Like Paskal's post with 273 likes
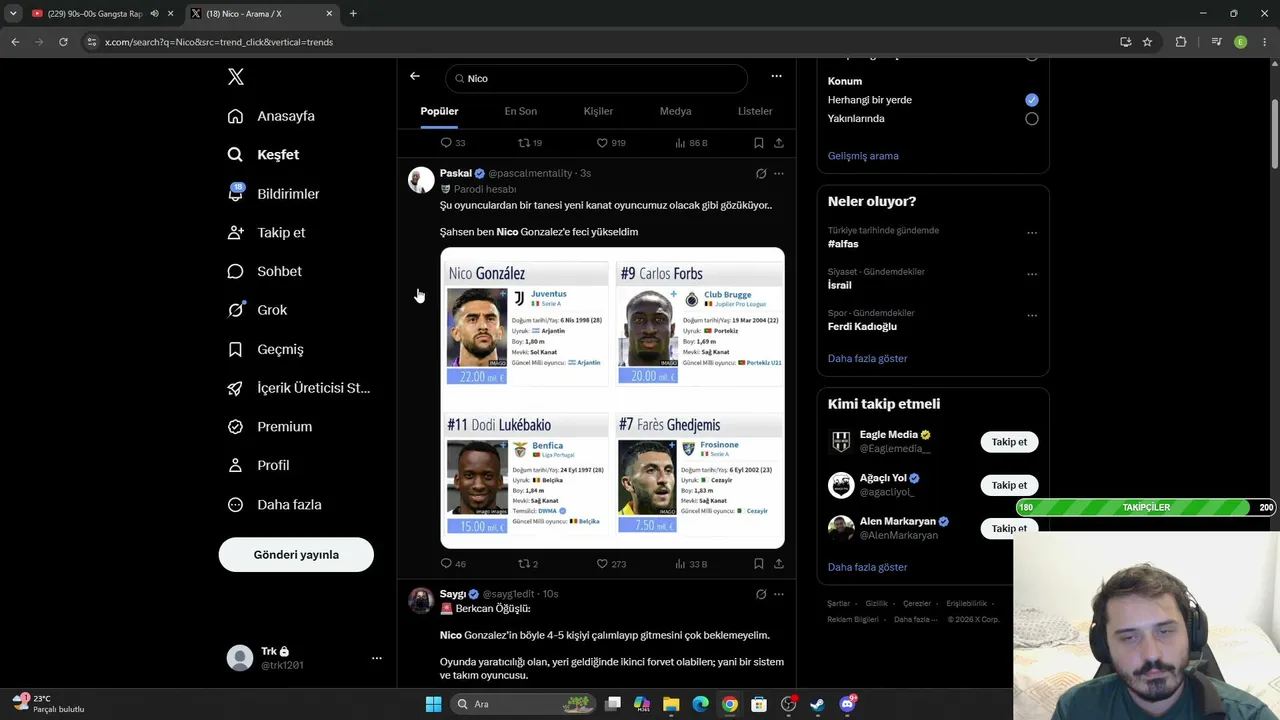 (611, 564)
